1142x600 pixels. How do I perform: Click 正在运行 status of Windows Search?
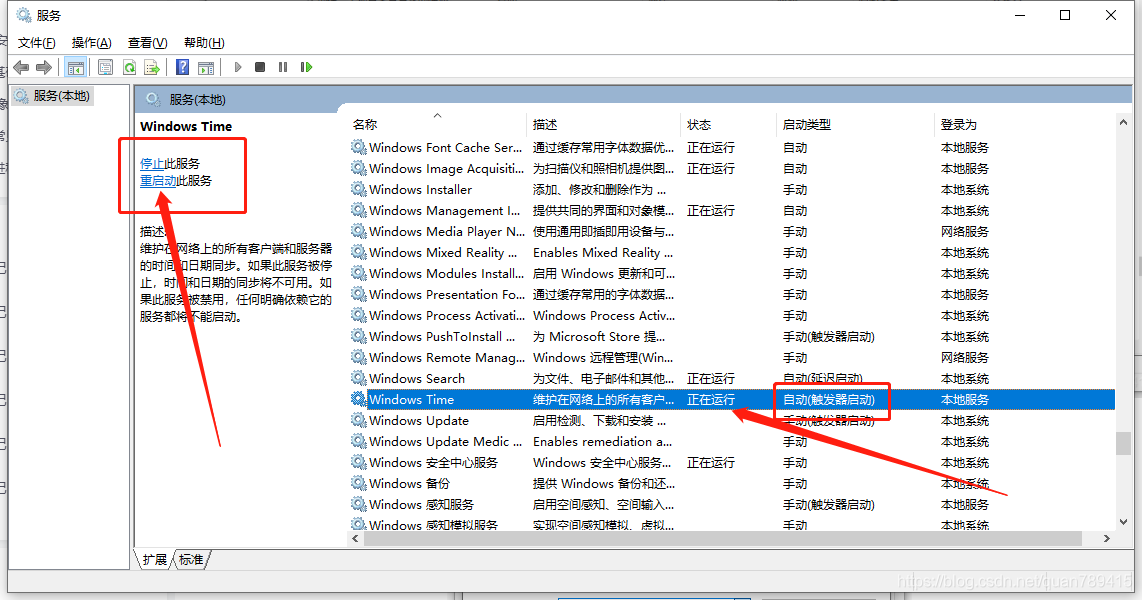(x=711, y=379)
